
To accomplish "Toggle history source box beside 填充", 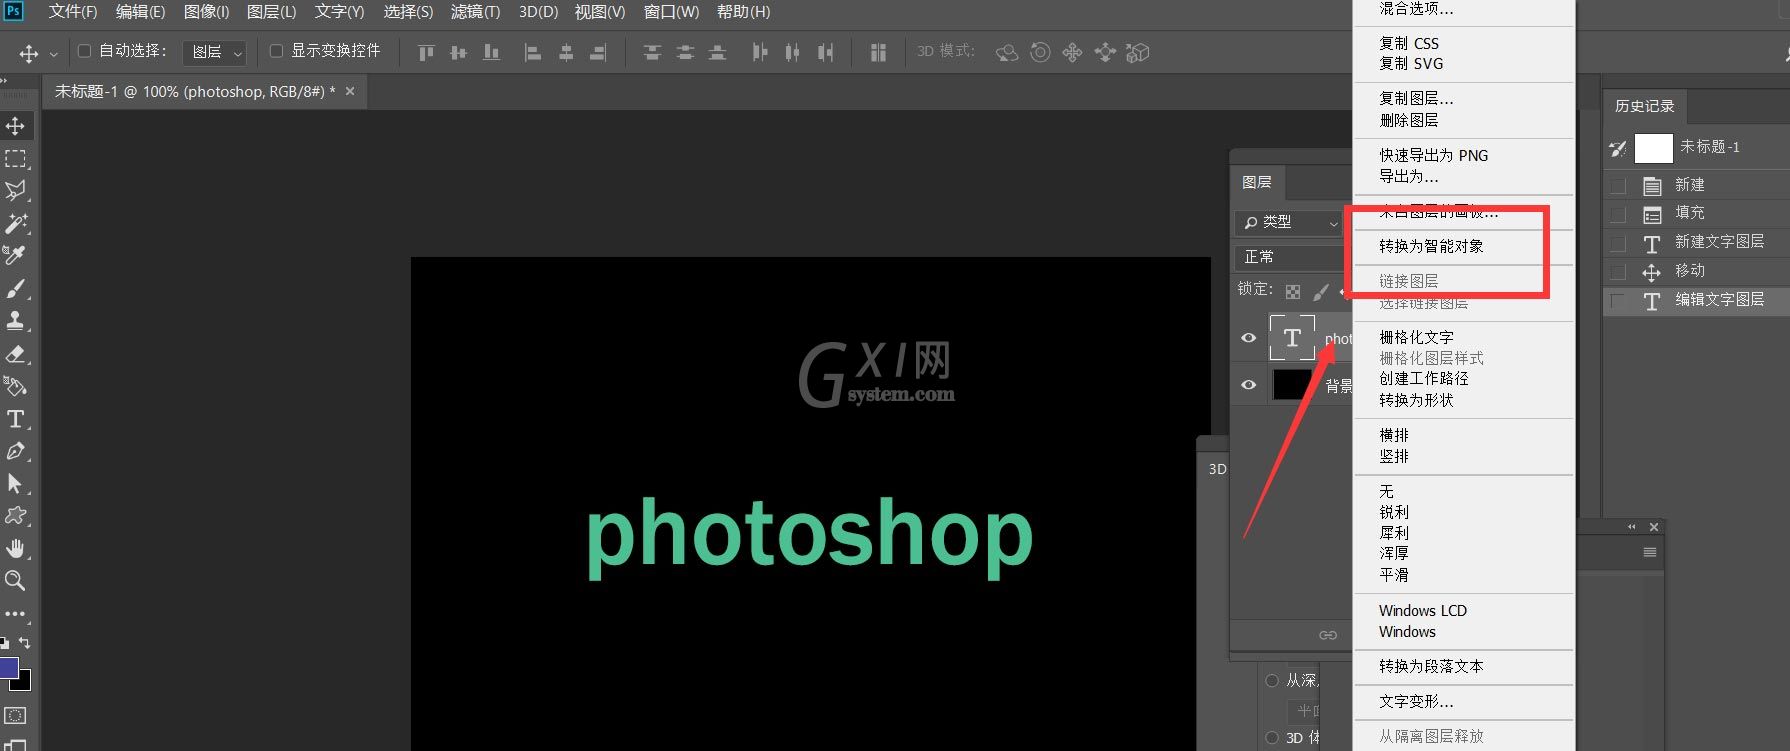I will coord(1618,214).
